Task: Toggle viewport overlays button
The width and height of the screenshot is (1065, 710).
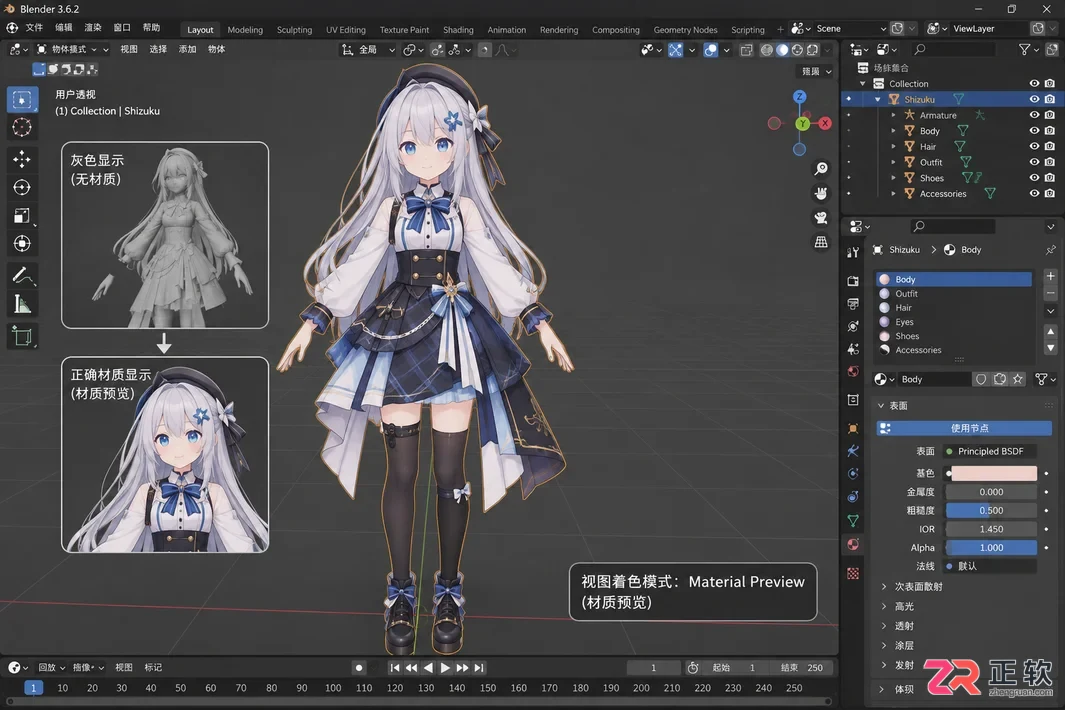Action: click(710, 50)
